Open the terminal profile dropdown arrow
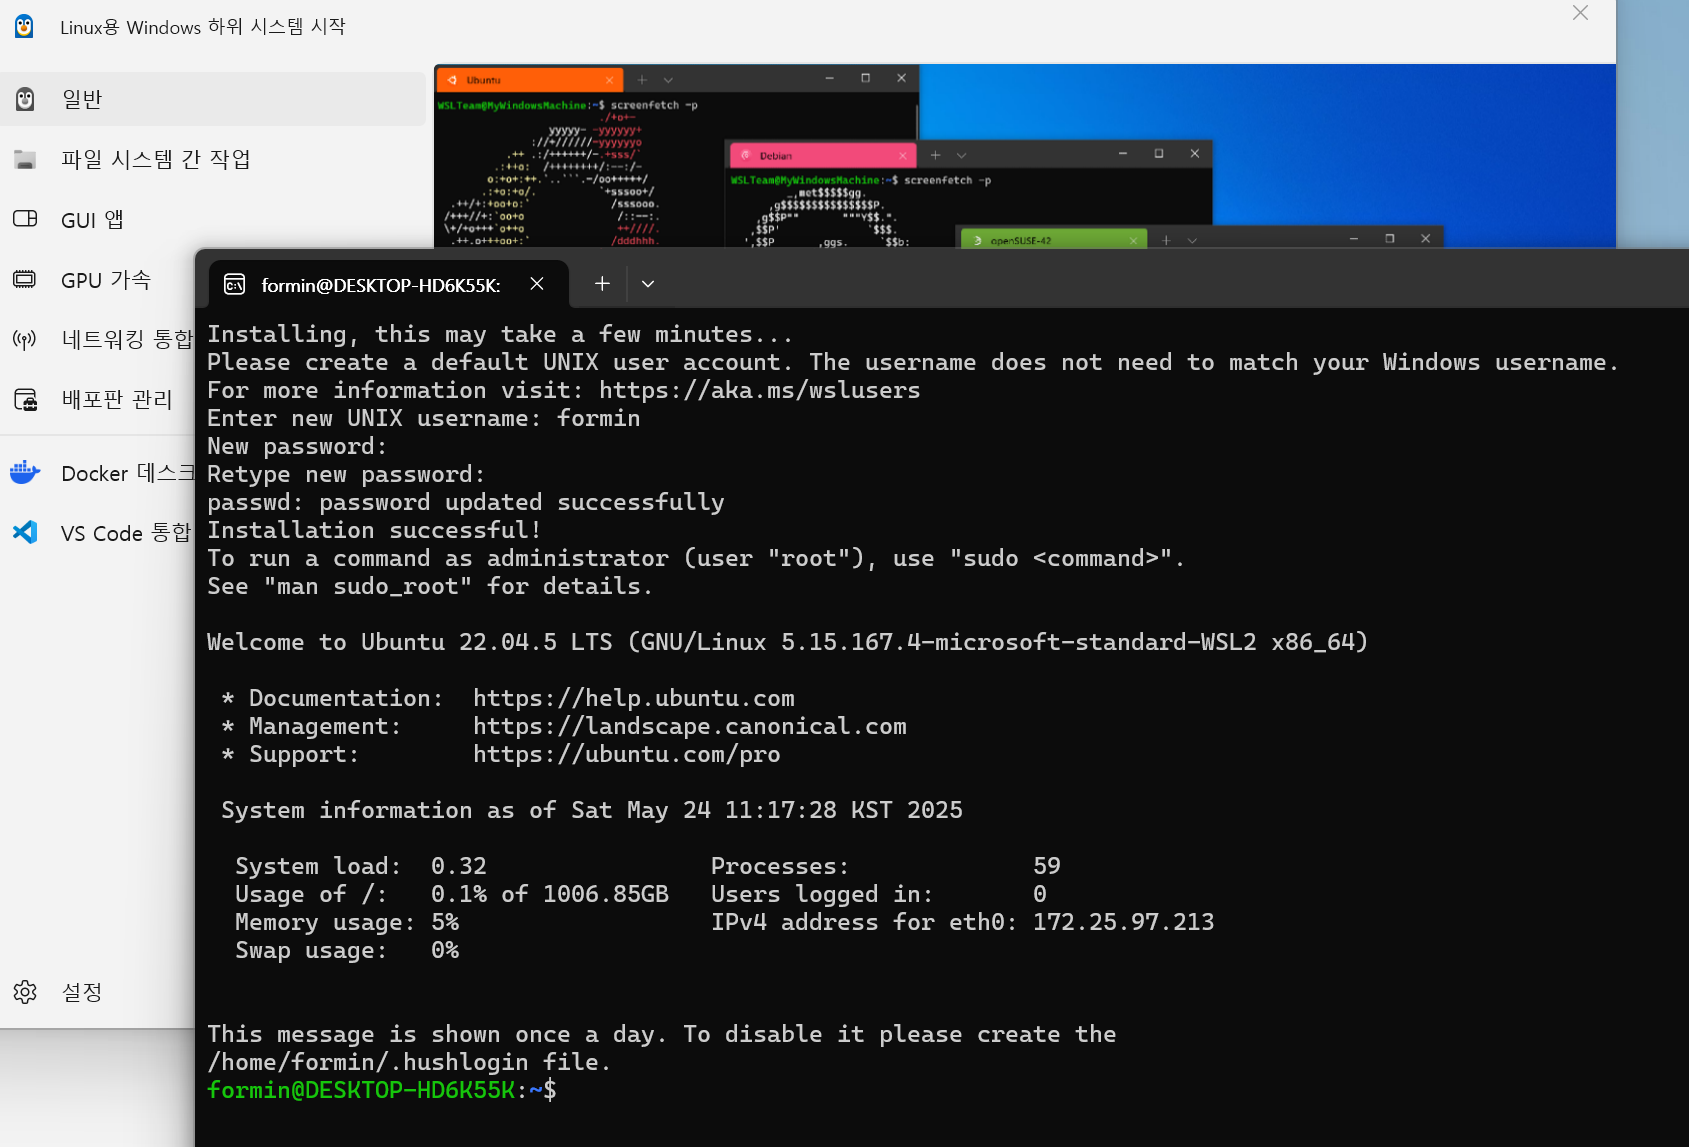1689x1147 pixels. 648,284
